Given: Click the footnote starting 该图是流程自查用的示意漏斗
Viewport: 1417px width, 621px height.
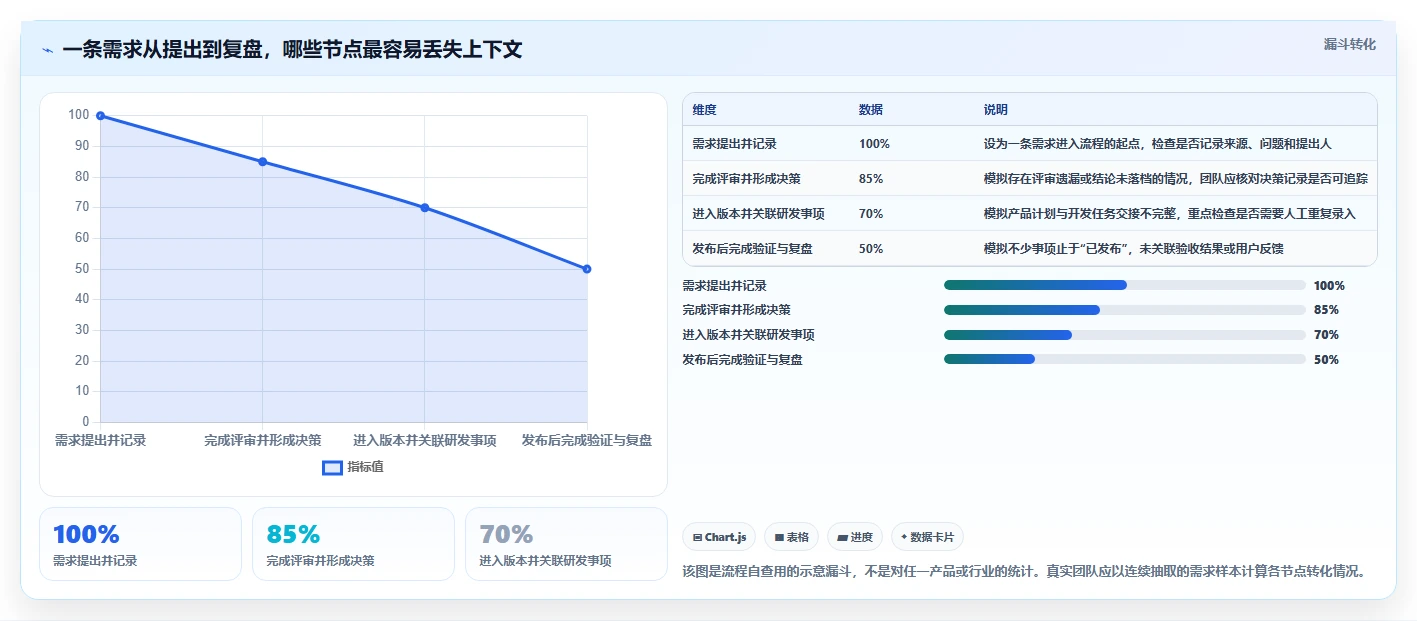Looking at the screenshot, I should pyautogui.click(x=1025, y=572).
